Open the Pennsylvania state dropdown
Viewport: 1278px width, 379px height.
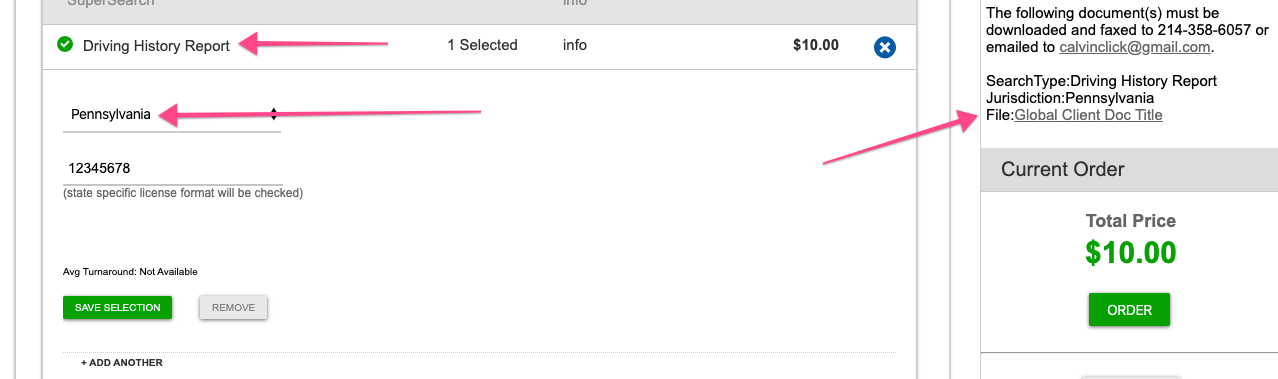point(172,115)
